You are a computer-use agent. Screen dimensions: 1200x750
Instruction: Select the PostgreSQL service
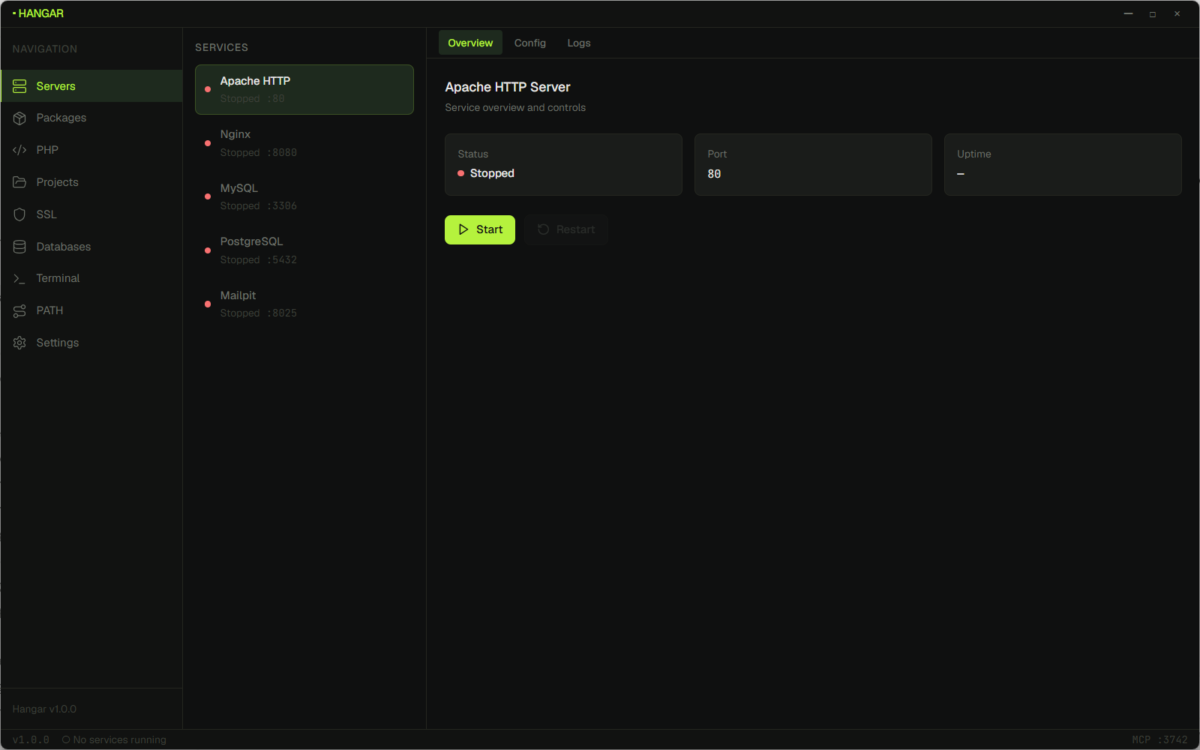tap(304, 251)
